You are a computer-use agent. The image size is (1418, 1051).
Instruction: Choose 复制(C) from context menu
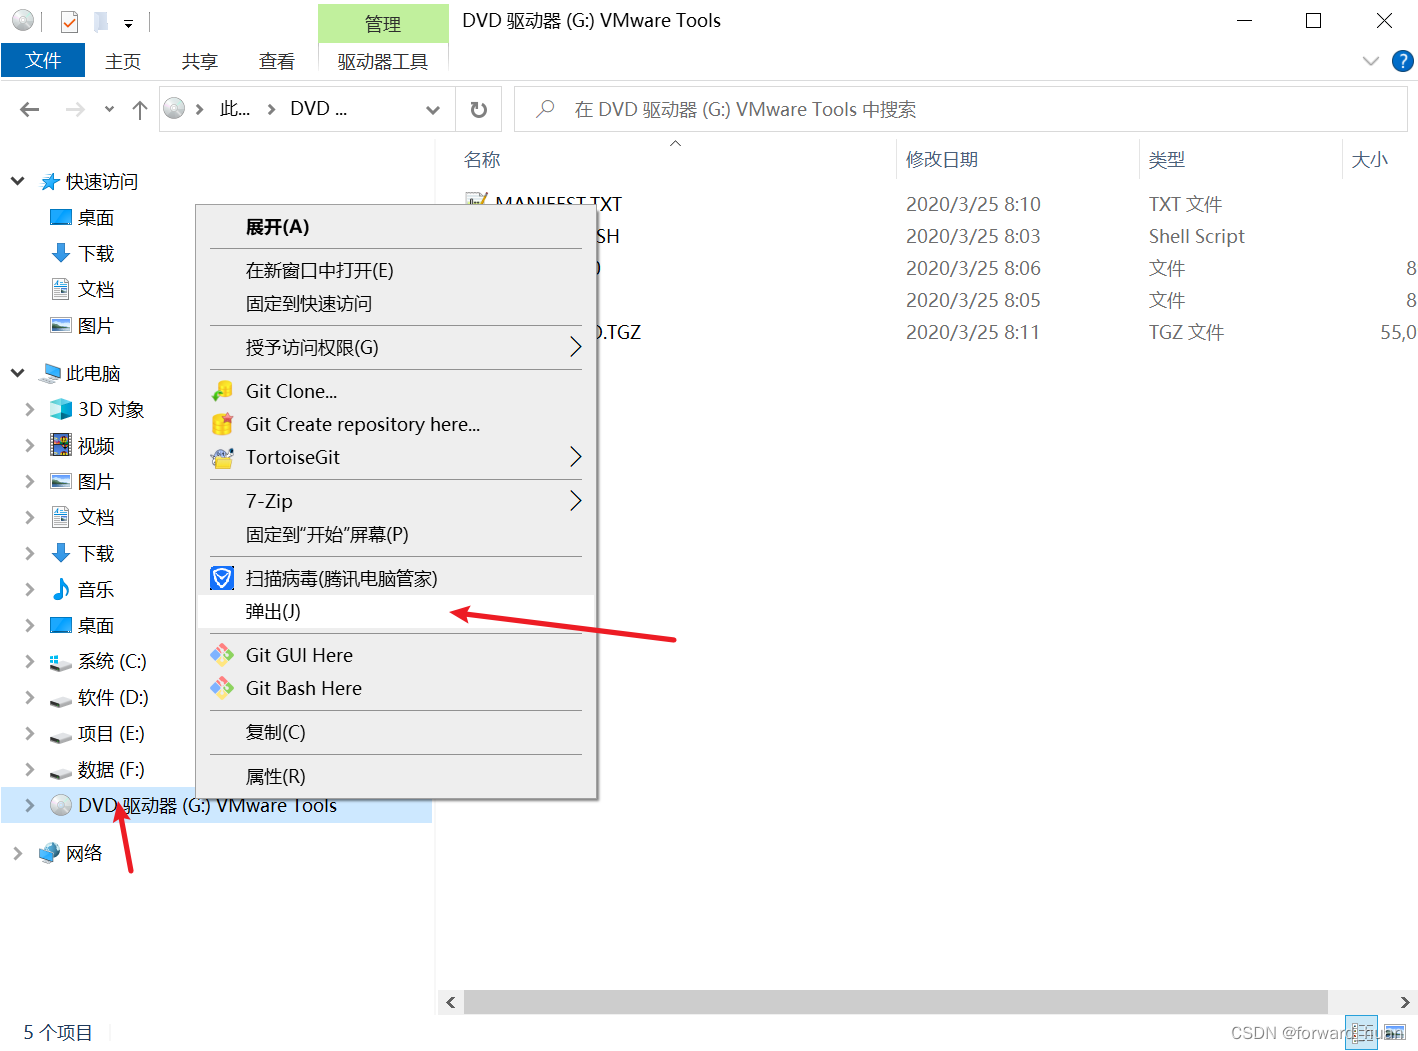[396, 733]
